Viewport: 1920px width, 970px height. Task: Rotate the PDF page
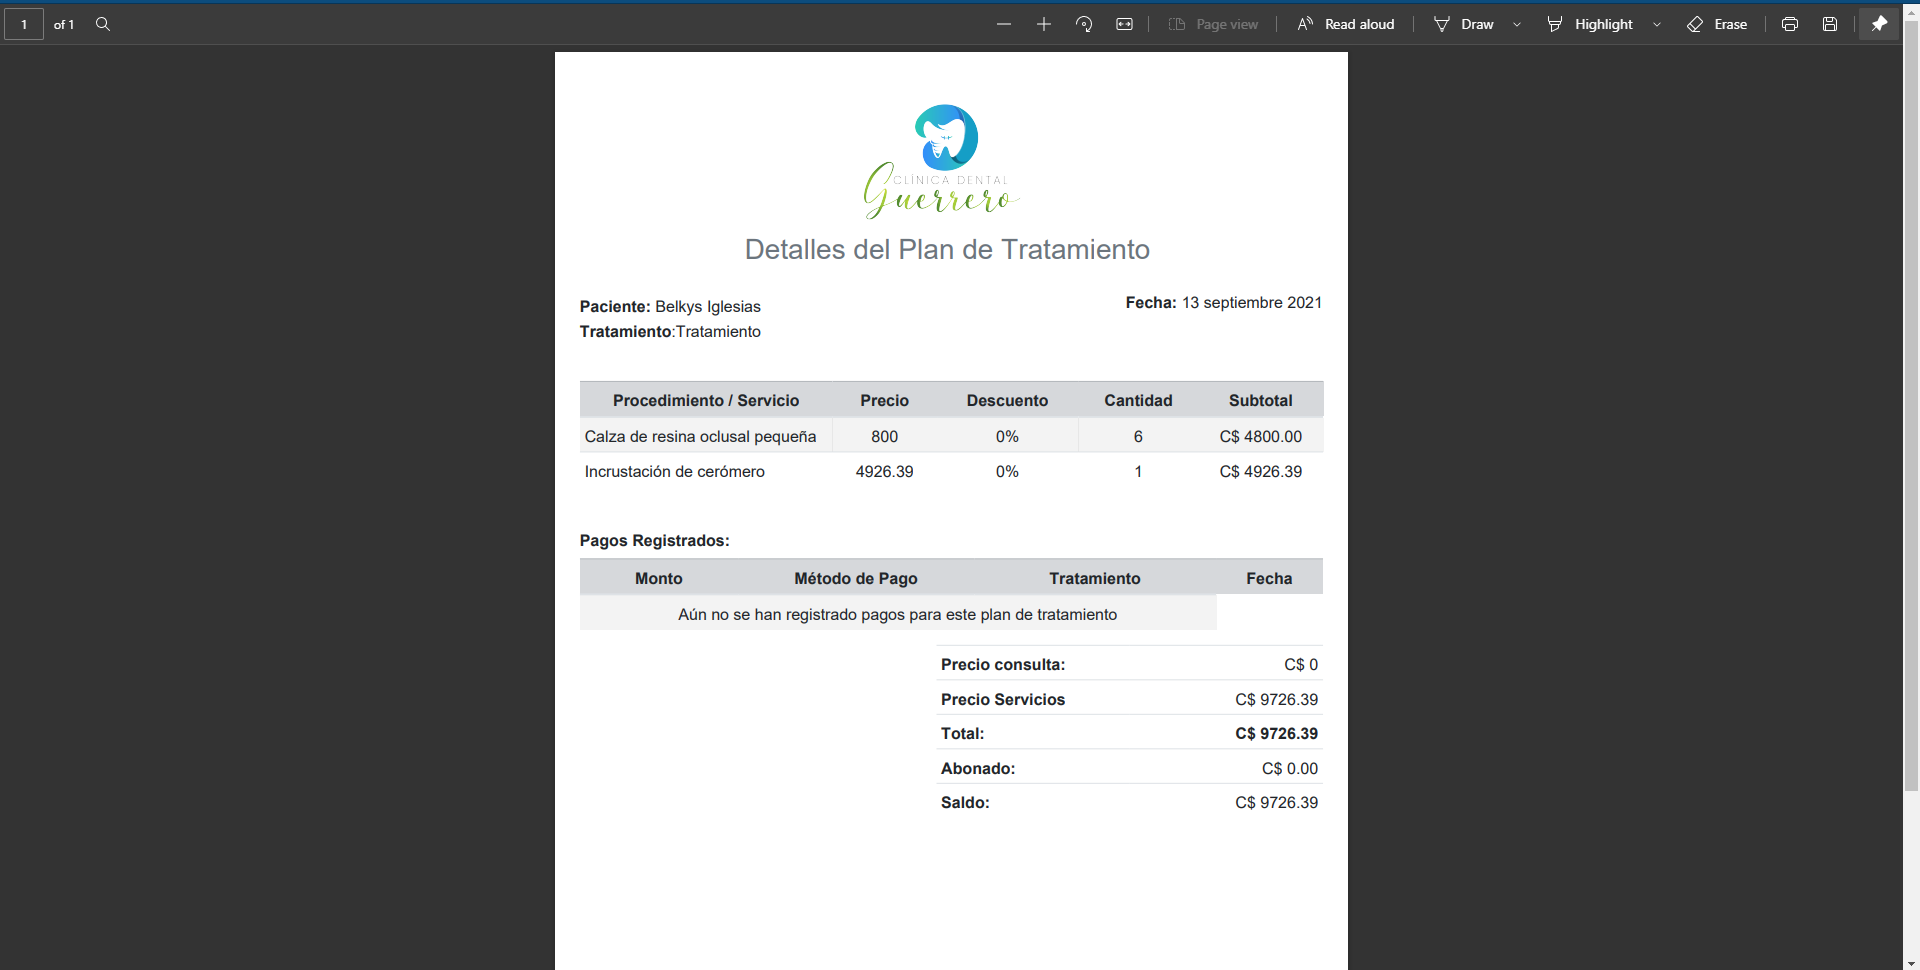pyautogui.click(x=1084, y=24)
